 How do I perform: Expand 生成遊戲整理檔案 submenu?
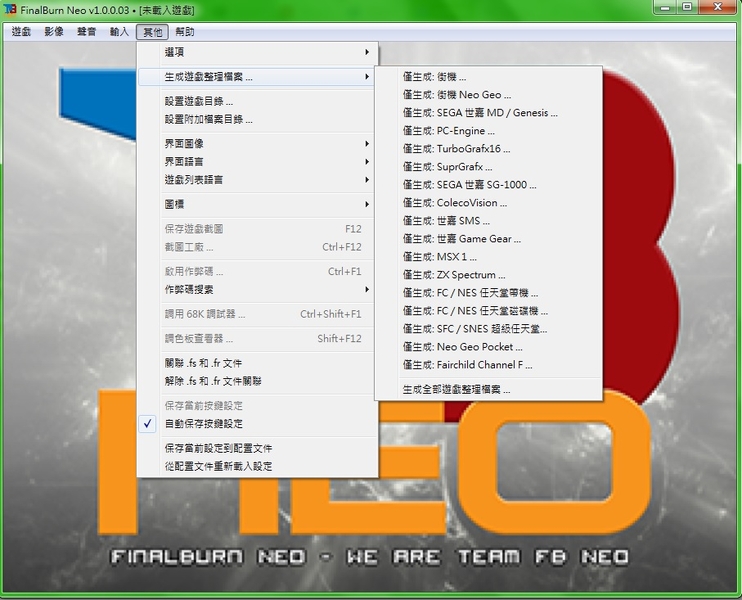(x=257, y=77)
